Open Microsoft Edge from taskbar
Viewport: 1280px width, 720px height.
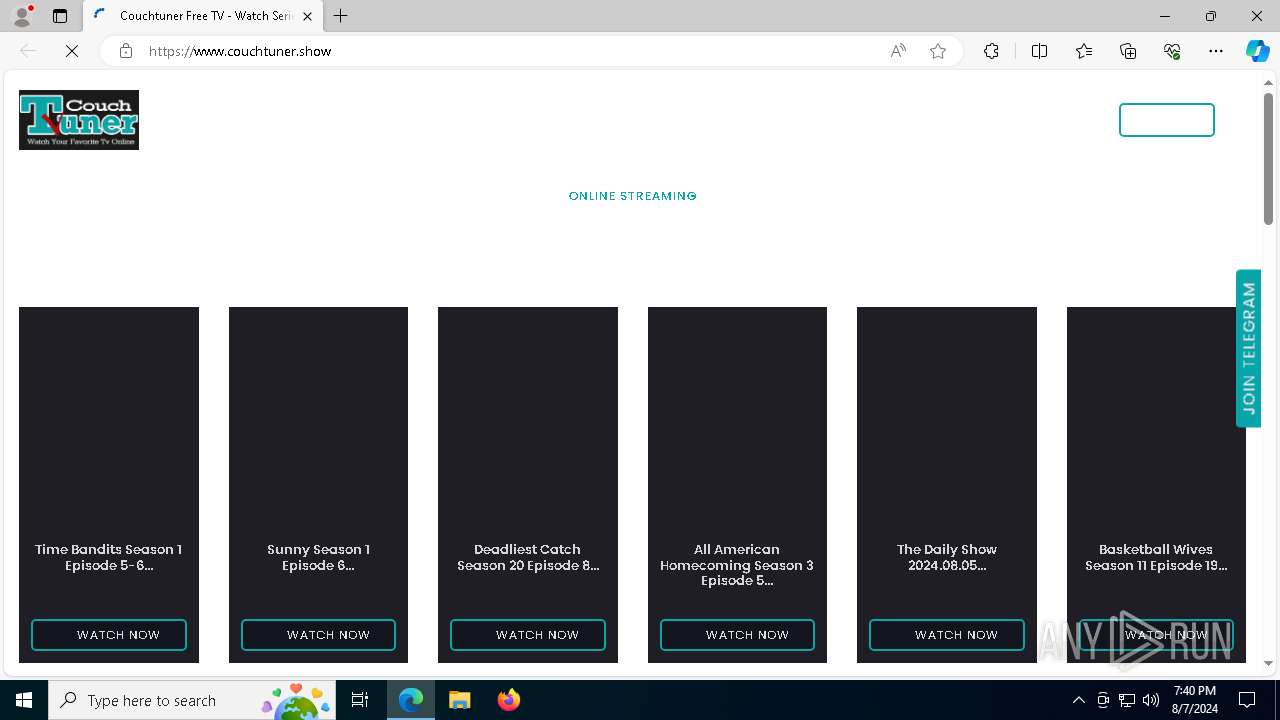click(x=411, y=700)
